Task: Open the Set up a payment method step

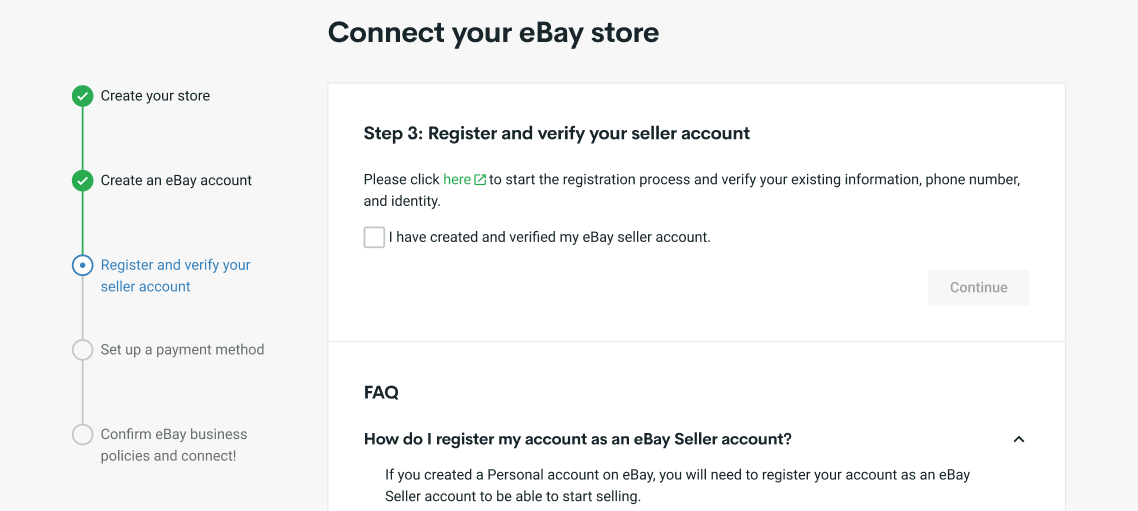Action: click(182, 350)
